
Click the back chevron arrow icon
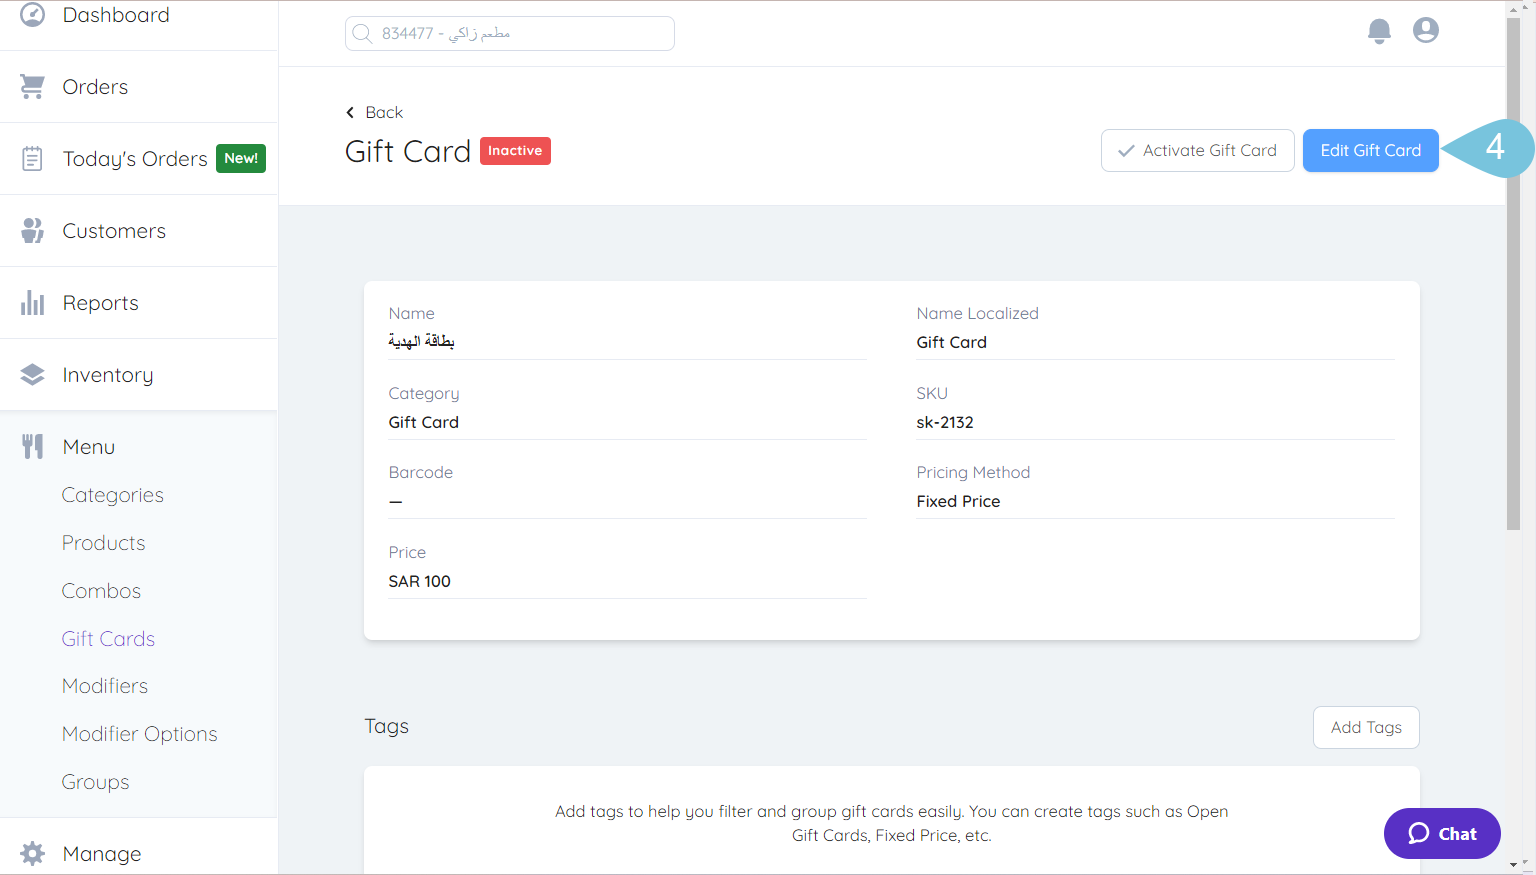pyautogui.click(x=350, y=112)
